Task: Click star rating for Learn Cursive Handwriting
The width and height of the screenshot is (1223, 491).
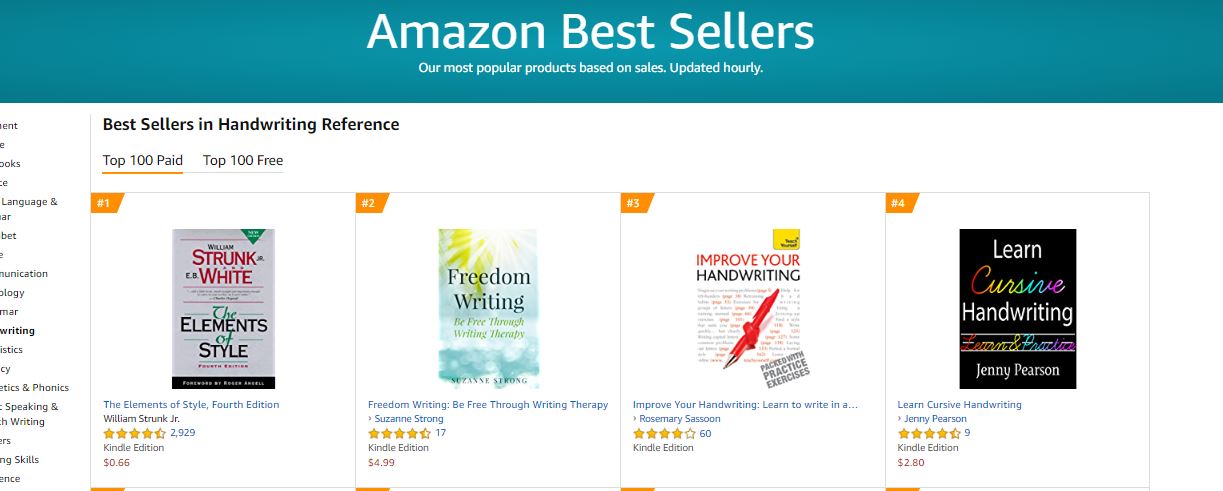Action: pos(929,434)
